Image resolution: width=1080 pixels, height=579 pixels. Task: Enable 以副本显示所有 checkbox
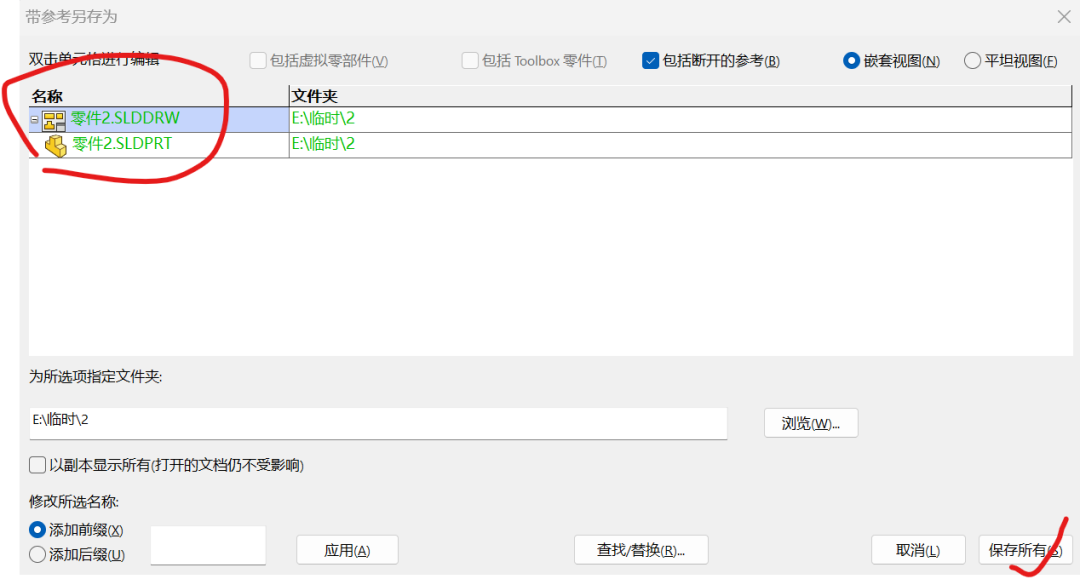pyautogui.click(x=38, y=465)
